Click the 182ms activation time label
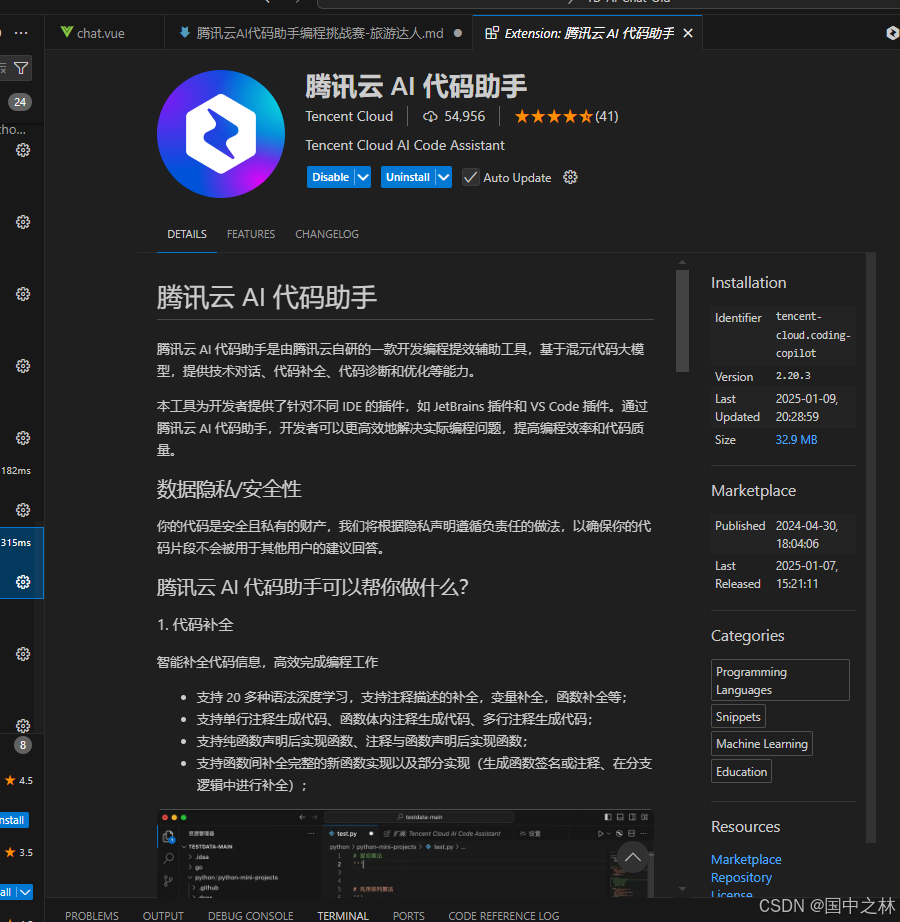This screenshot has height=922, width=900. pos(16,470)
